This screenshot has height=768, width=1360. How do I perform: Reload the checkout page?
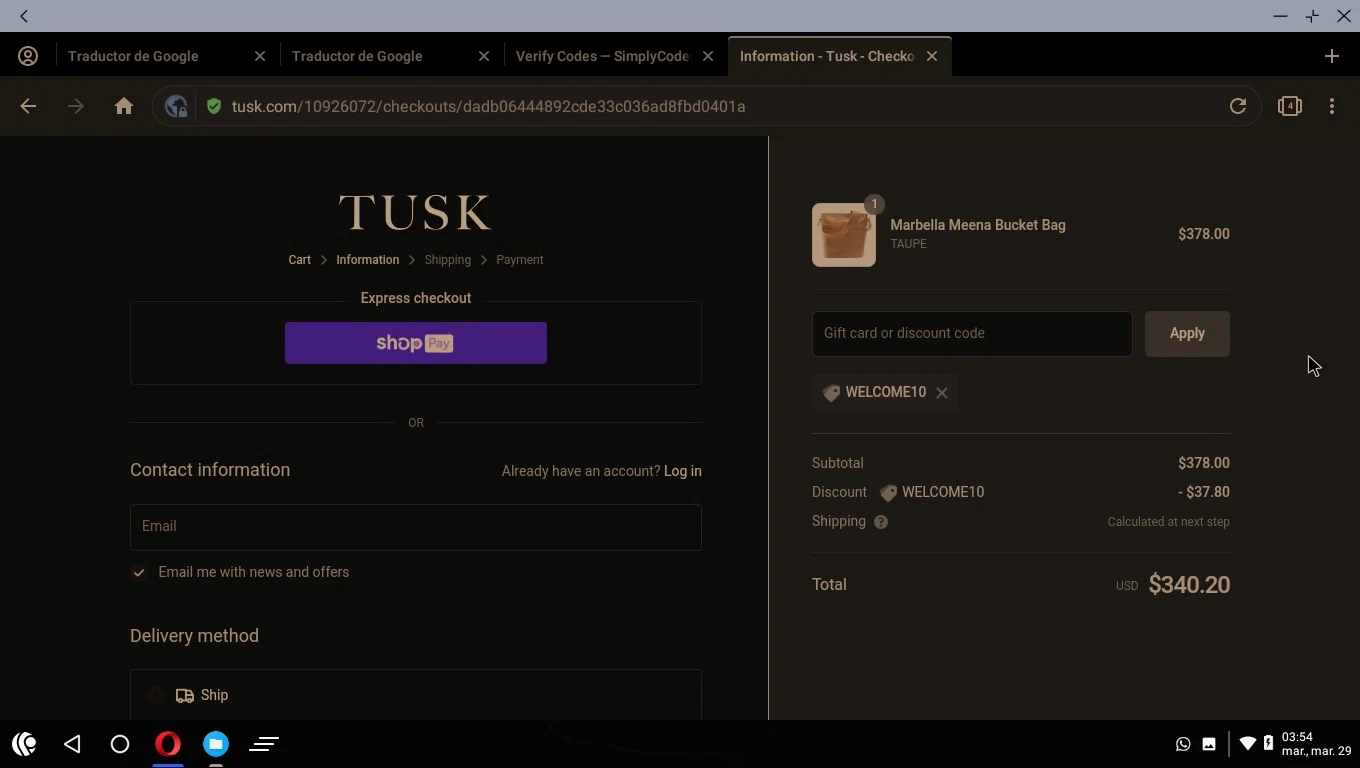pyautogui.click(x=1238, y=106)
